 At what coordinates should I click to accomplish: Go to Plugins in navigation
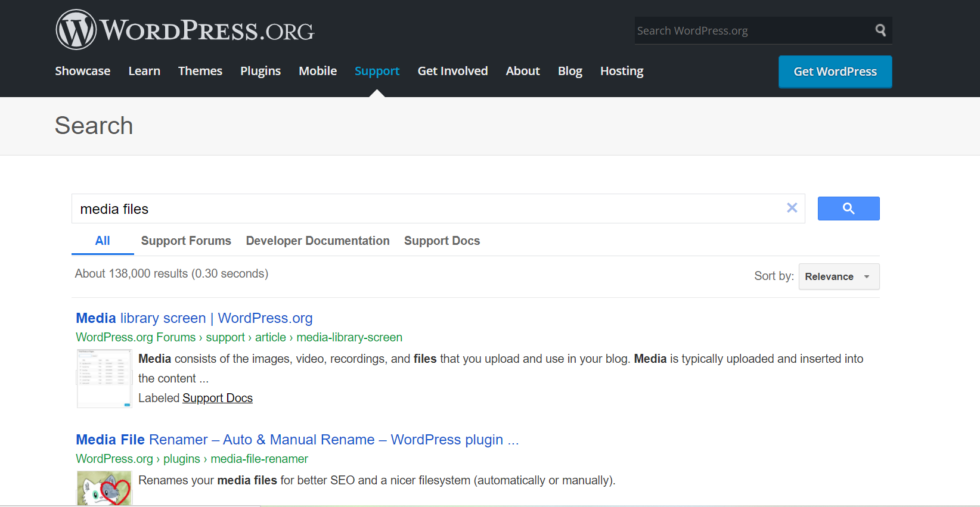[261, 71]
